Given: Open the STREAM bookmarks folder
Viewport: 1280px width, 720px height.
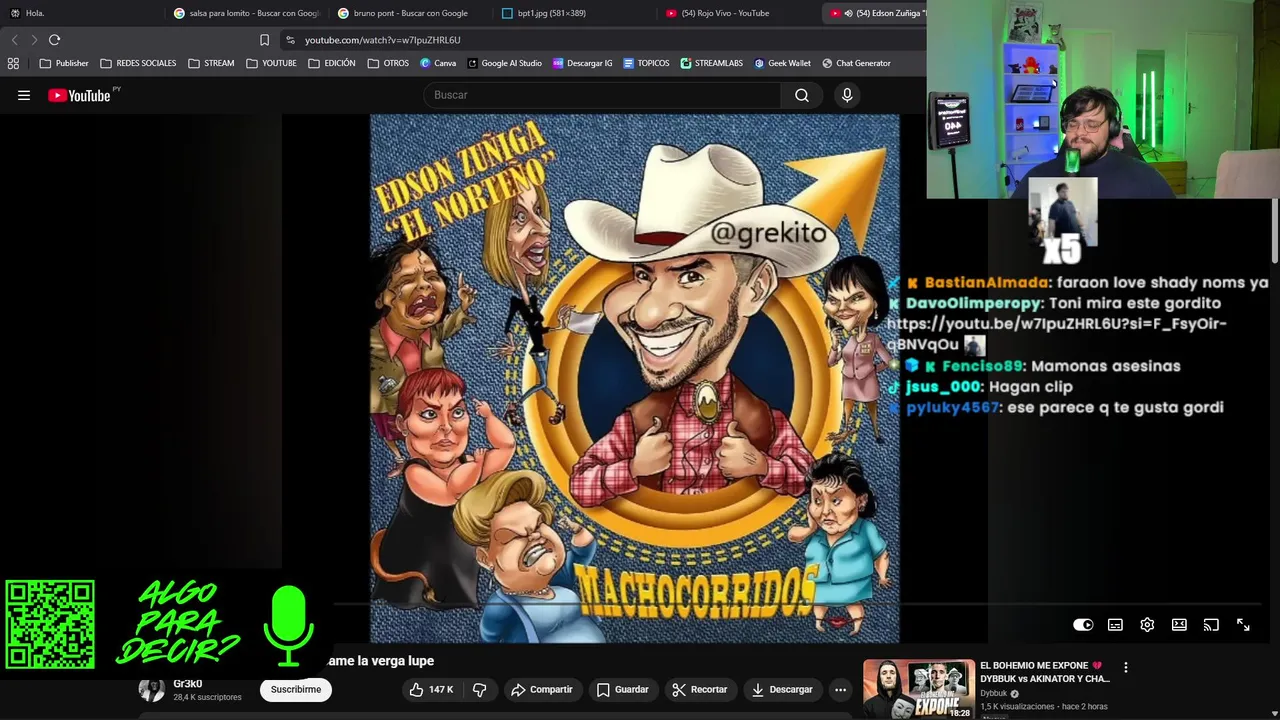Looking at the screenshot, I should point(211,63).
